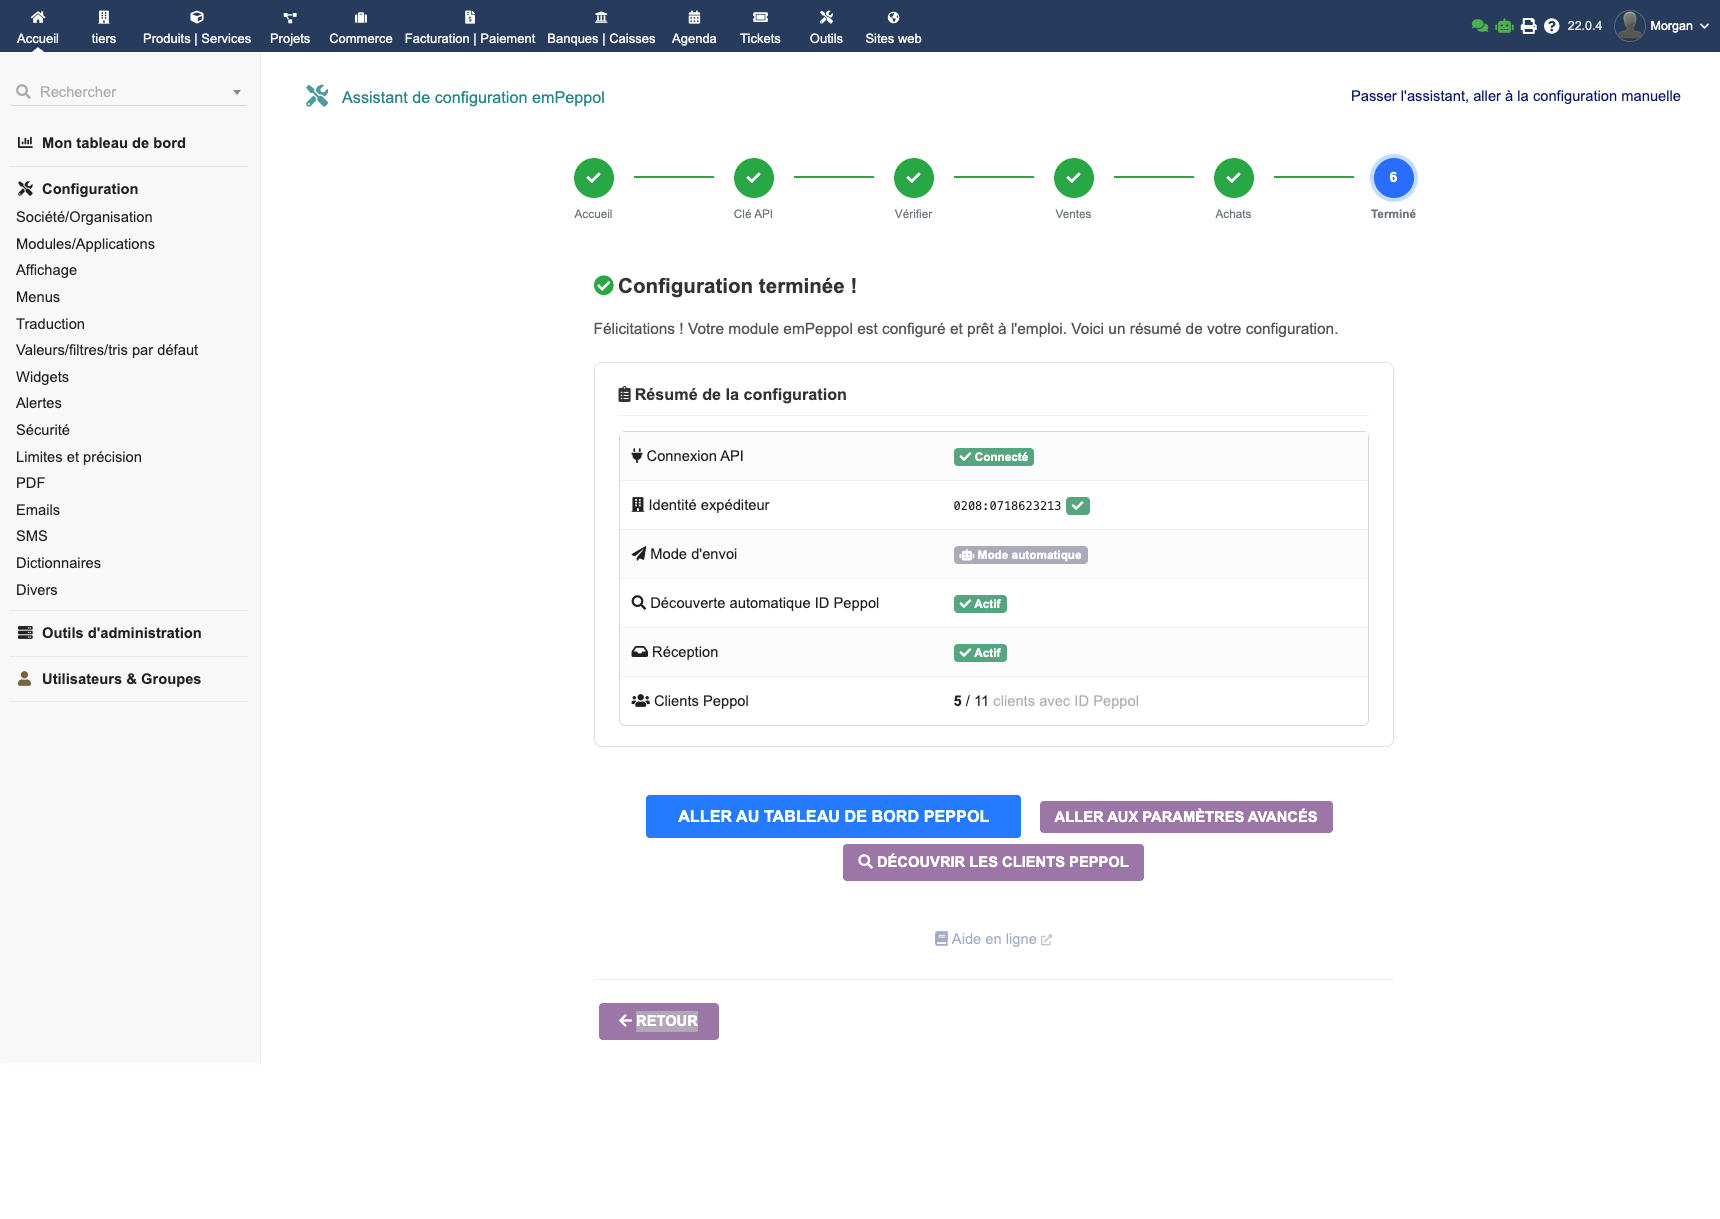Open the Banques | Caisses bank icon
The height and width of the screenshot is (1219, 1720).
601,17
